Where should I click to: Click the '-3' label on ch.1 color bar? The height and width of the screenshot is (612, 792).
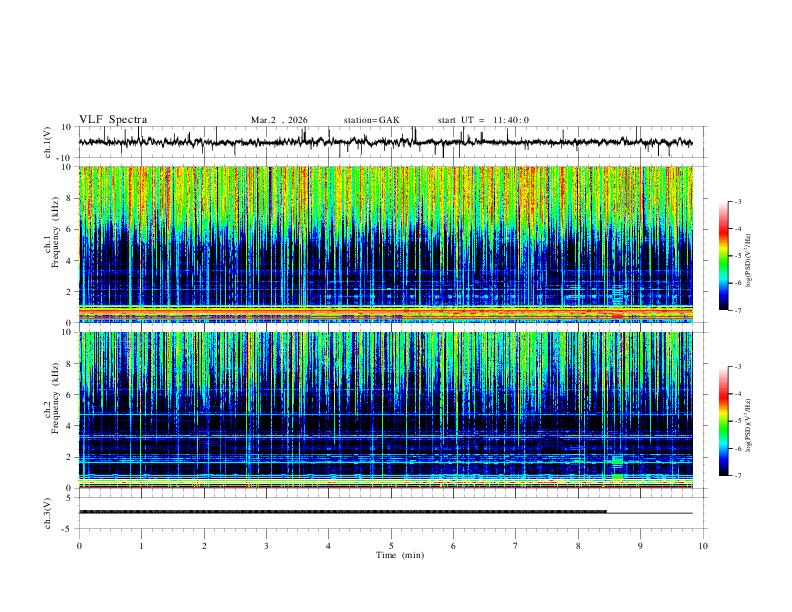738,201
